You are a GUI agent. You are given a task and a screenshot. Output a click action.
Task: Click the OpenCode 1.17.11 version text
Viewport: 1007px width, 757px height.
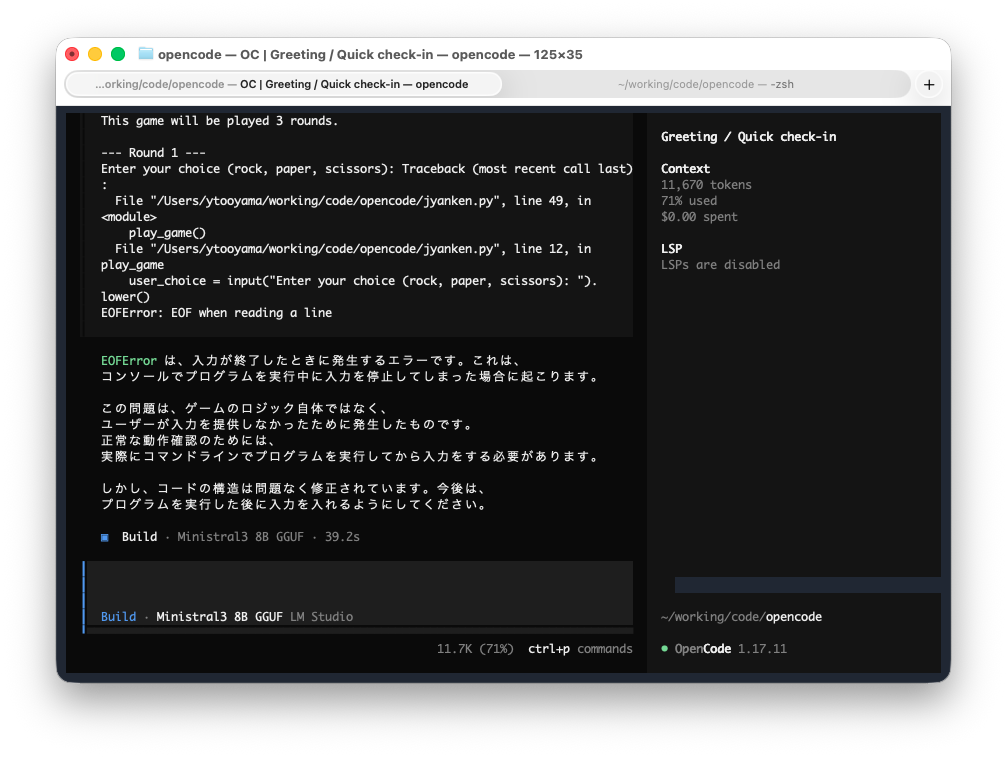tap(730, 648)
